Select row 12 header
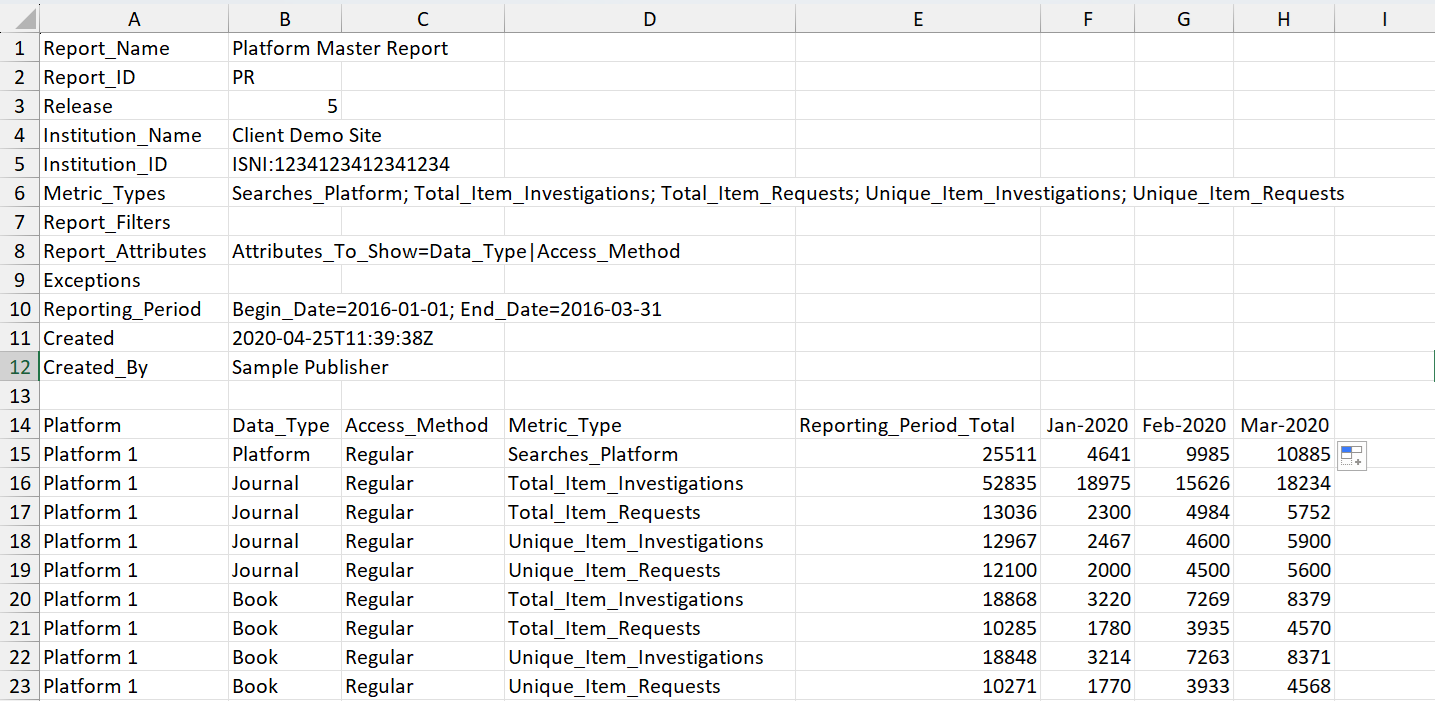 click(x=20, y=367)
